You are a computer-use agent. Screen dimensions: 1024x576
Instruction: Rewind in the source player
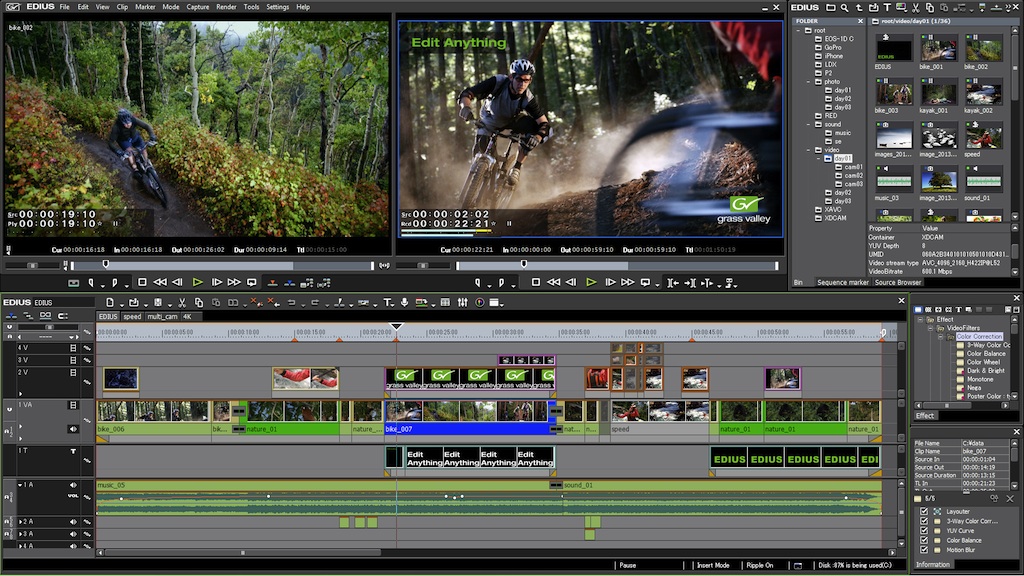[x=160, y=282]
